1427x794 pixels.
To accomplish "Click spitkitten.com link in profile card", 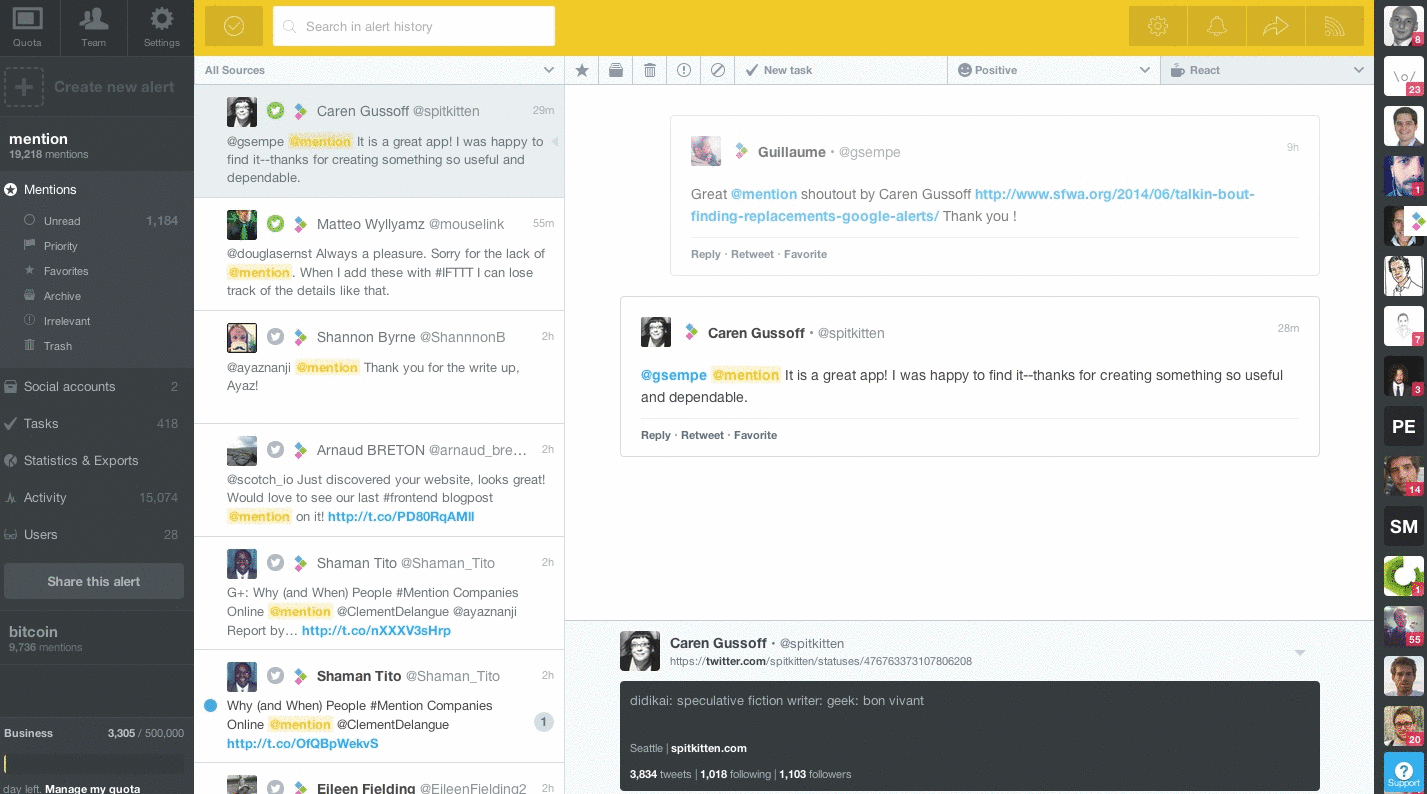I will click(x=709, y=748).
